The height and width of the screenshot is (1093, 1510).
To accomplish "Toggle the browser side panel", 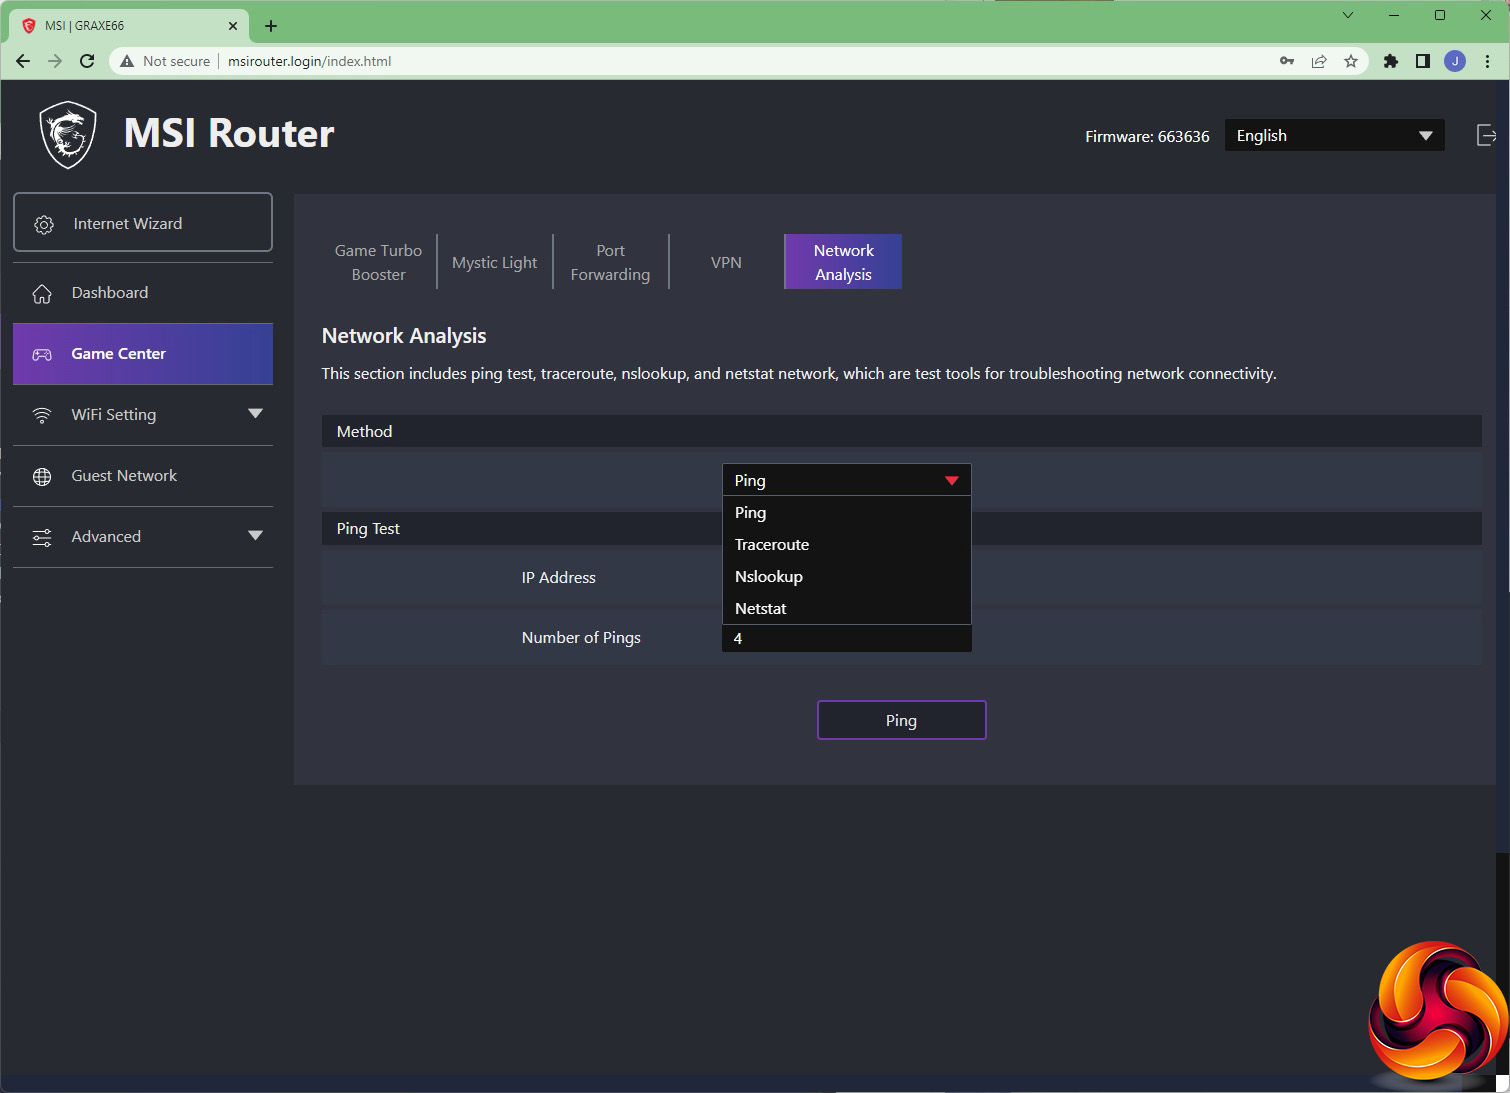I will click(x=1423, y=61).
